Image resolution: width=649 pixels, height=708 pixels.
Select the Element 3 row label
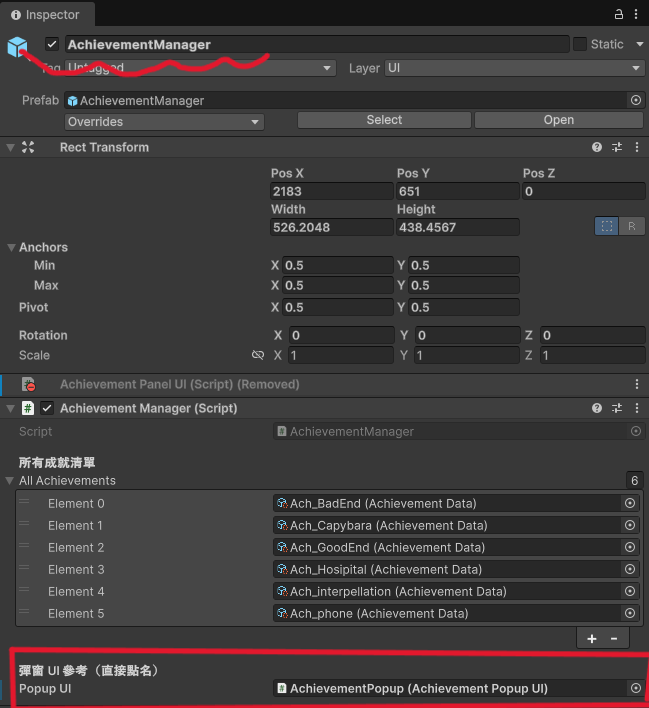point(76,569)
